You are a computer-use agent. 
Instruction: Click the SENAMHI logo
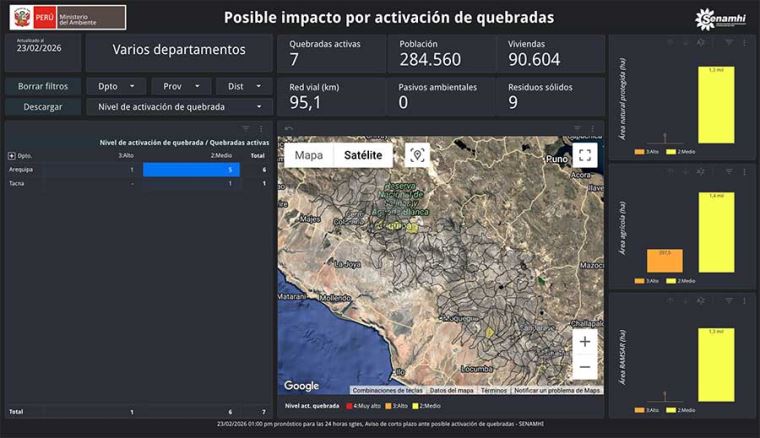719,17
